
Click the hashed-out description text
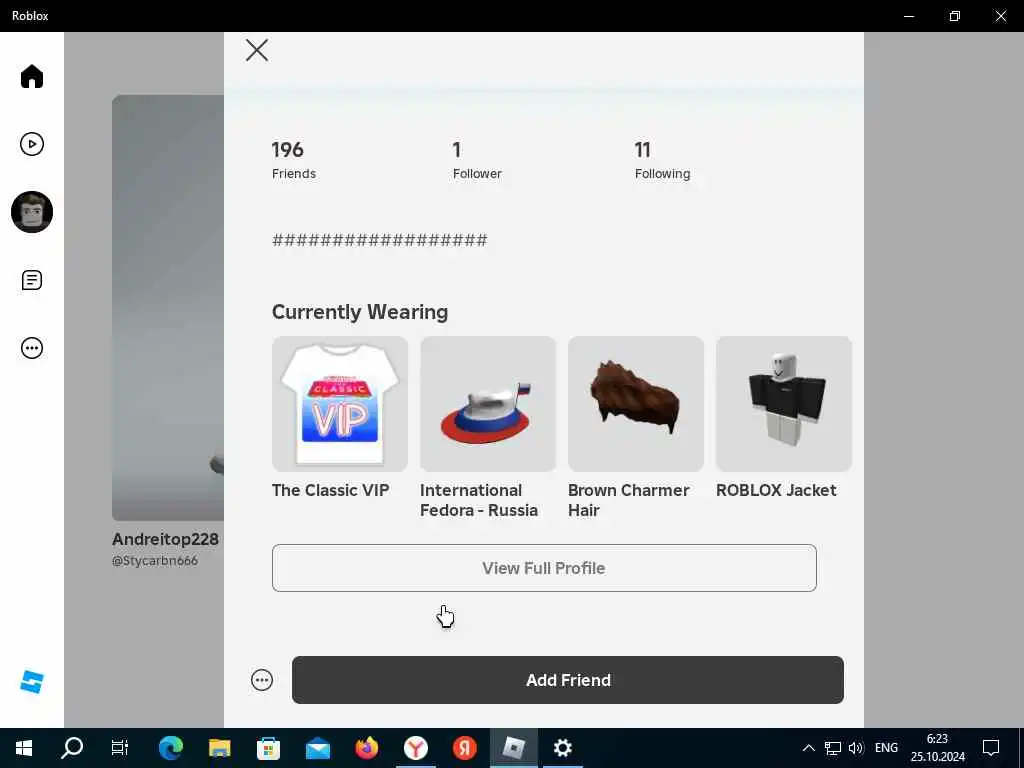click(x=379, y=240)
